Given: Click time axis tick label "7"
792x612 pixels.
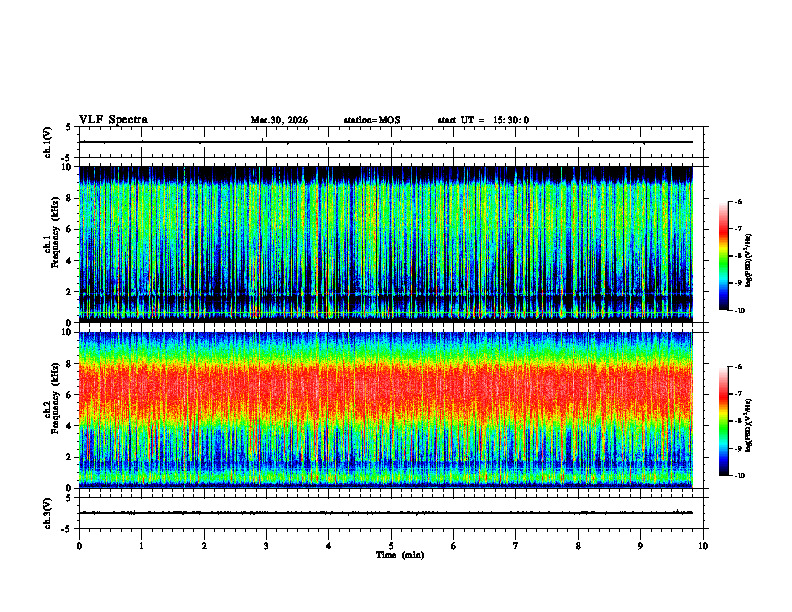Looking at the screenshot, I should (516, 546).
